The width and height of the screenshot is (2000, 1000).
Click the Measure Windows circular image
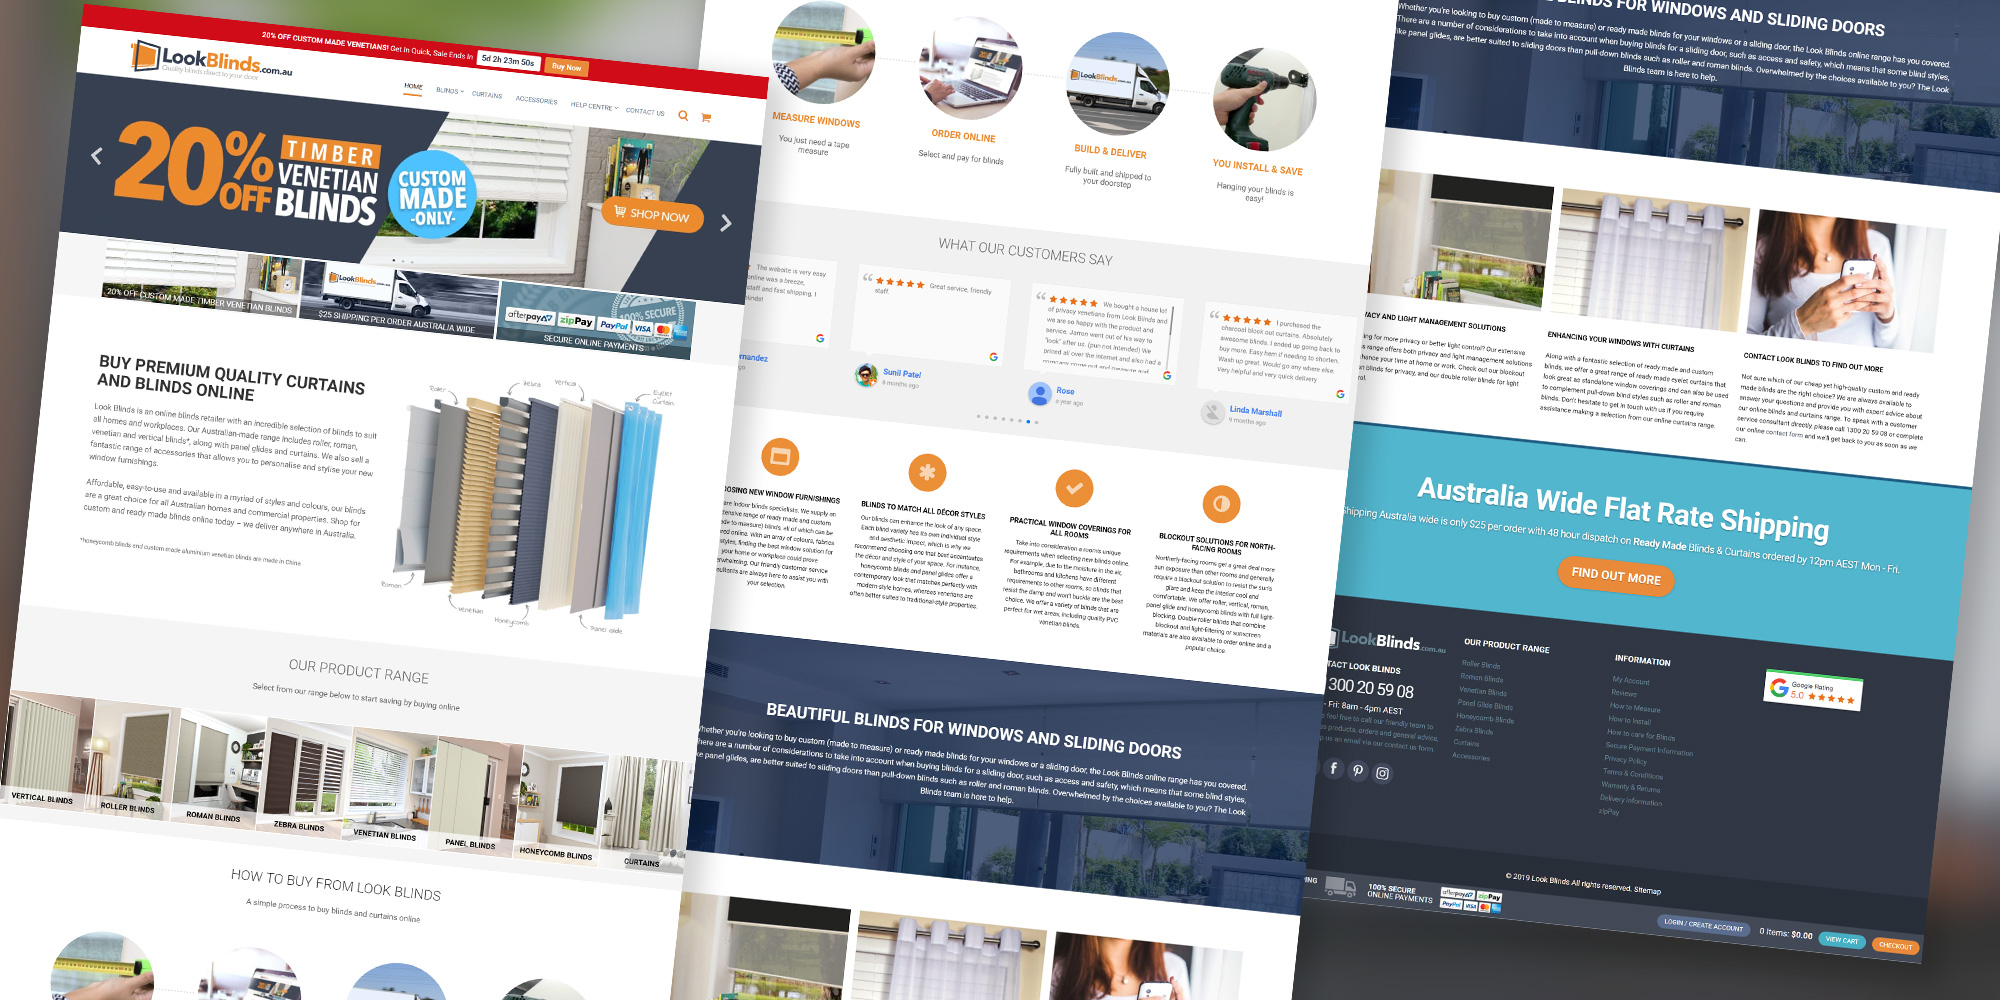822,52
